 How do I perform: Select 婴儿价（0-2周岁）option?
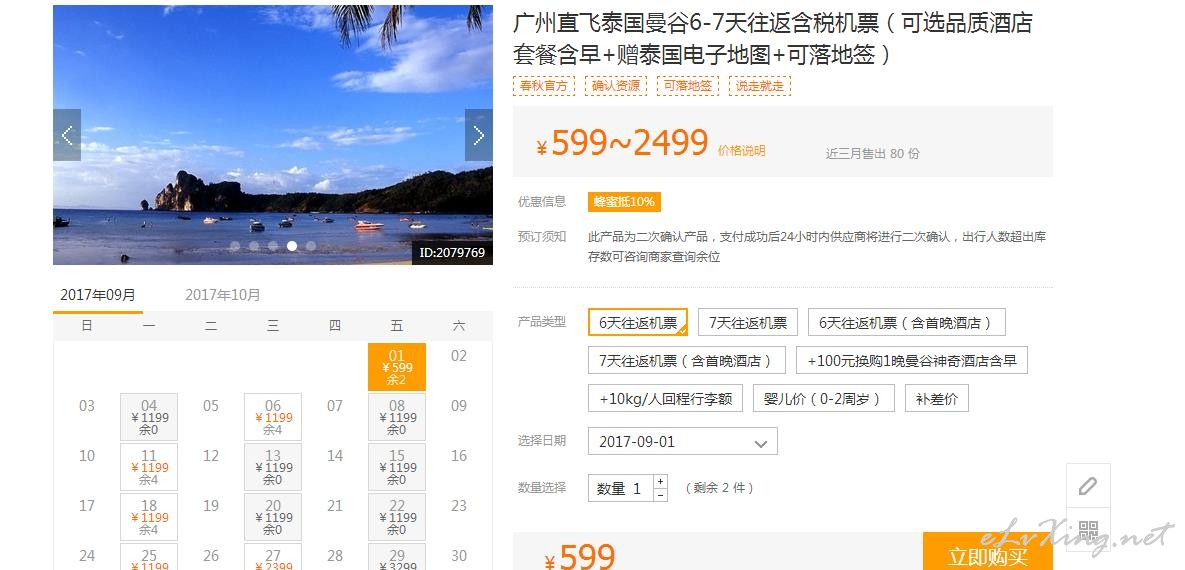tap(824, 398)
